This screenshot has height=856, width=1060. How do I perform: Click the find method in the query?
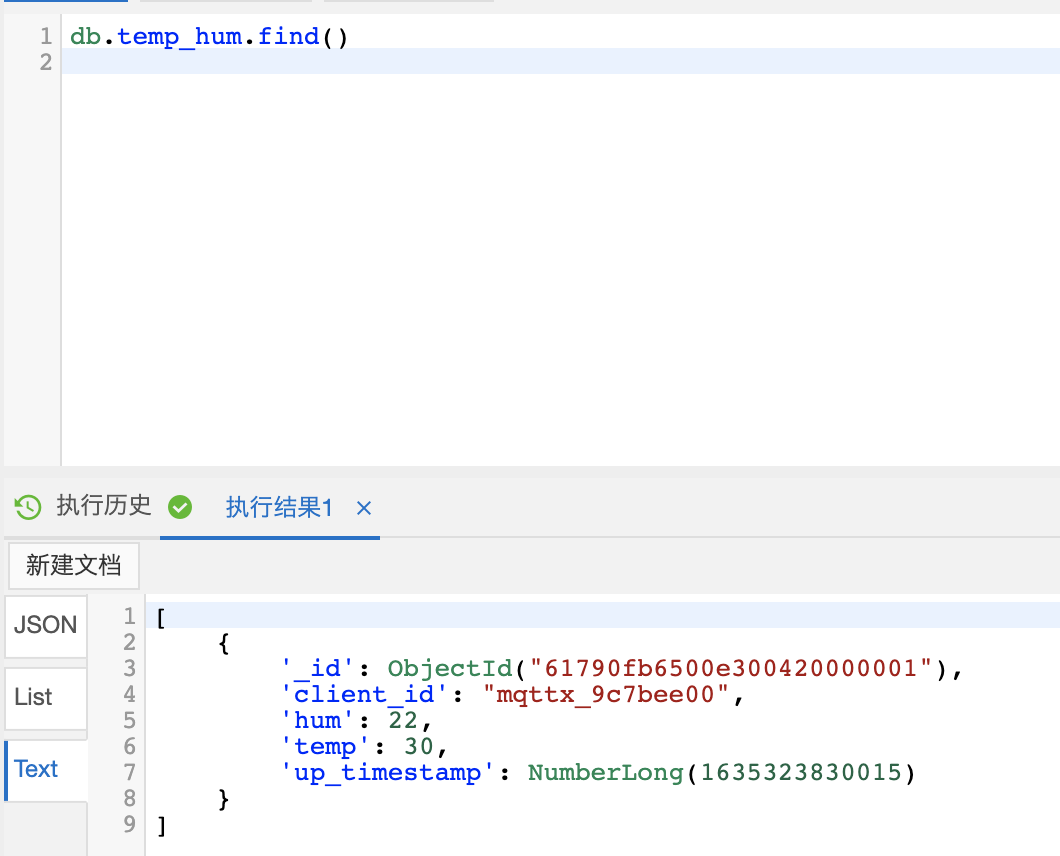click(x=288, y=37)
